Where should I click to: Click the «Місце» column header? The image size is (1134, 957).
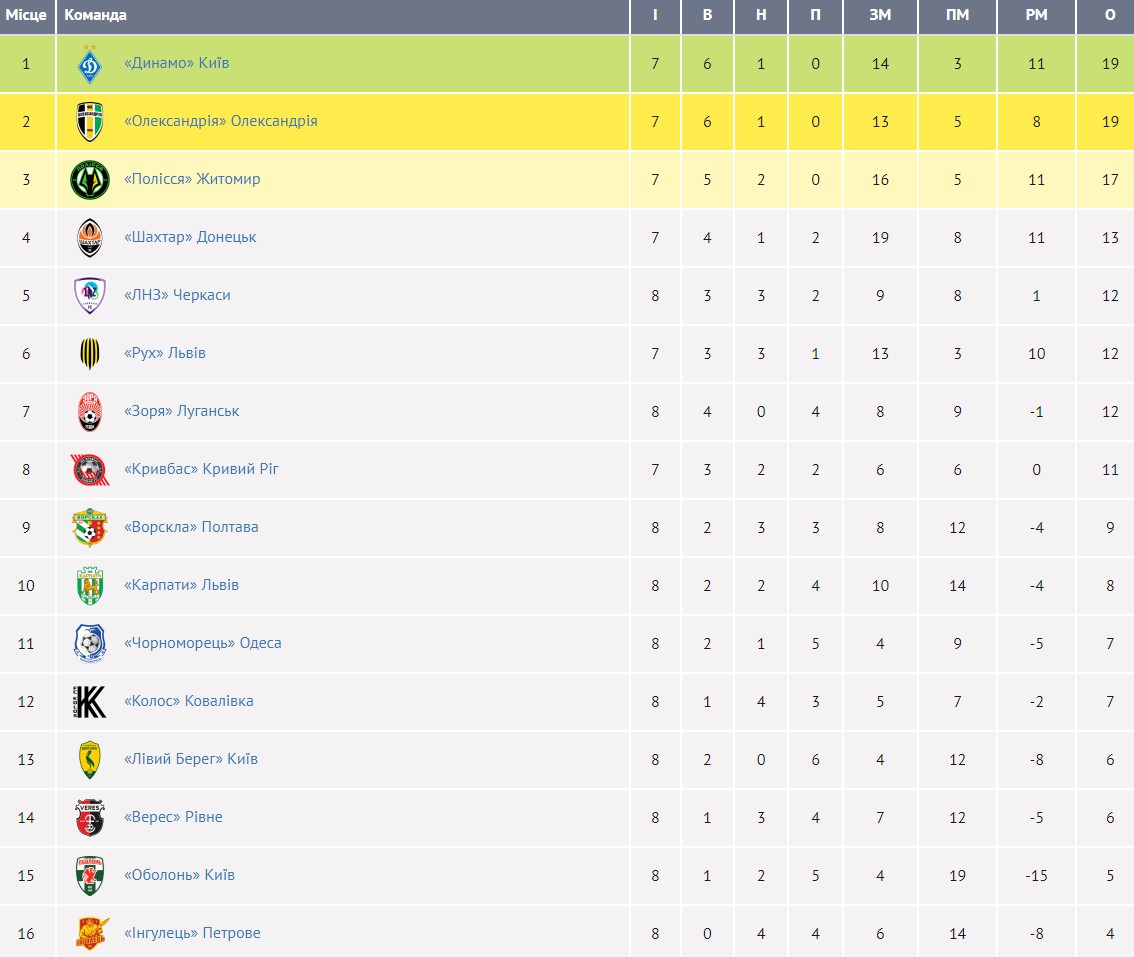pyautogui.click(x=26, y=16)
